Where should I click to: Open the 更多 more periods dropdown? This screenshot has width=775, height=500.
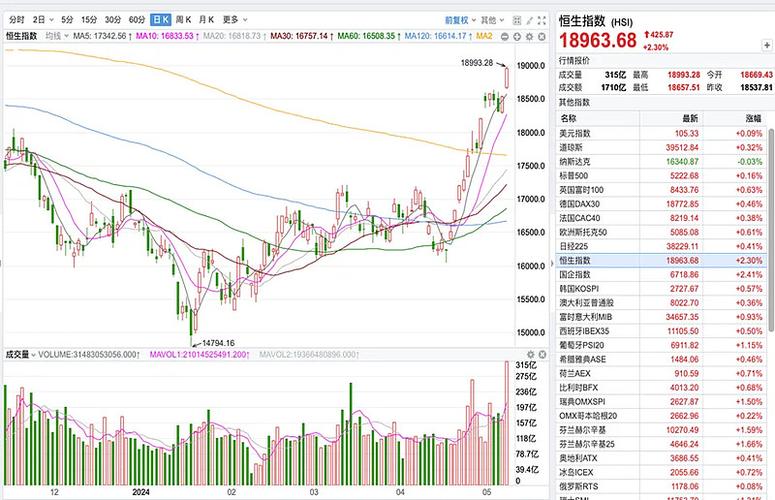[x=235, y=20]
